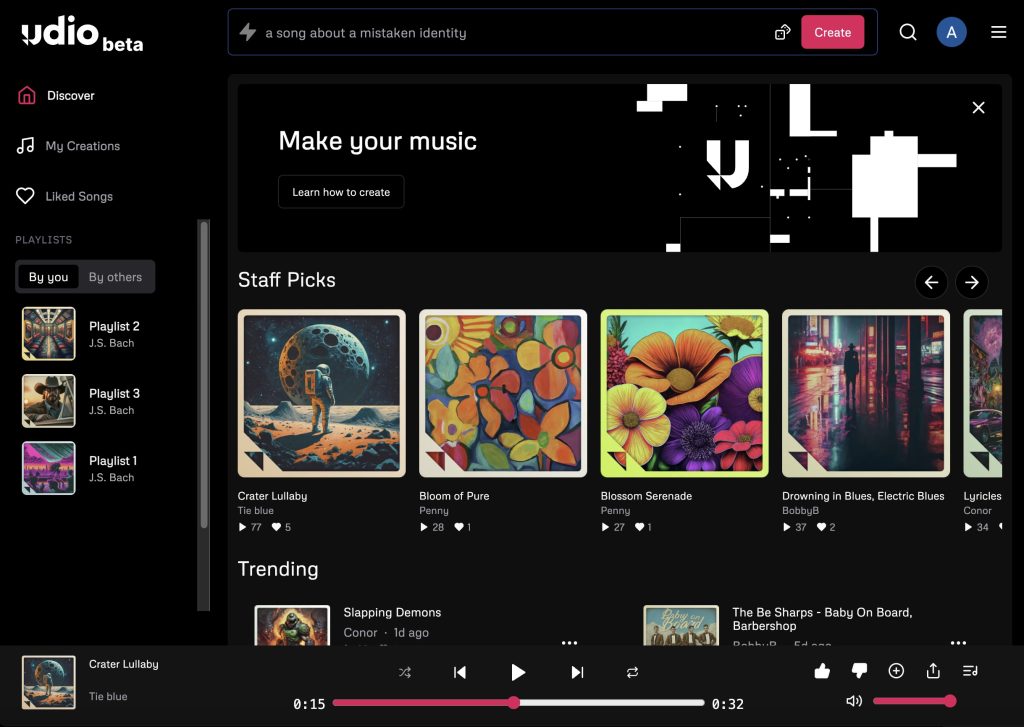Open My Creations in sidebar
Screen dimensions: 1024x727
pyautogui.click(x=82, y=146)
